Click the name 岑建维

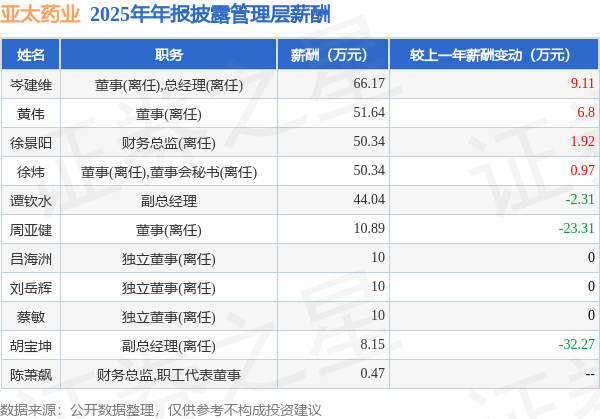[31, 85]
